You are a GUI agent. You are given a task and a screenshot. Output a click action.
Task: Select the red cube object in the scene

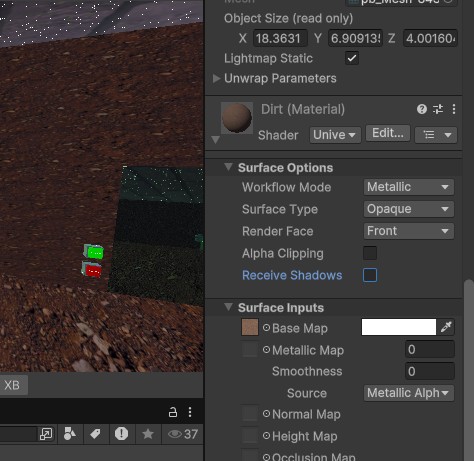tap(92, 269)
